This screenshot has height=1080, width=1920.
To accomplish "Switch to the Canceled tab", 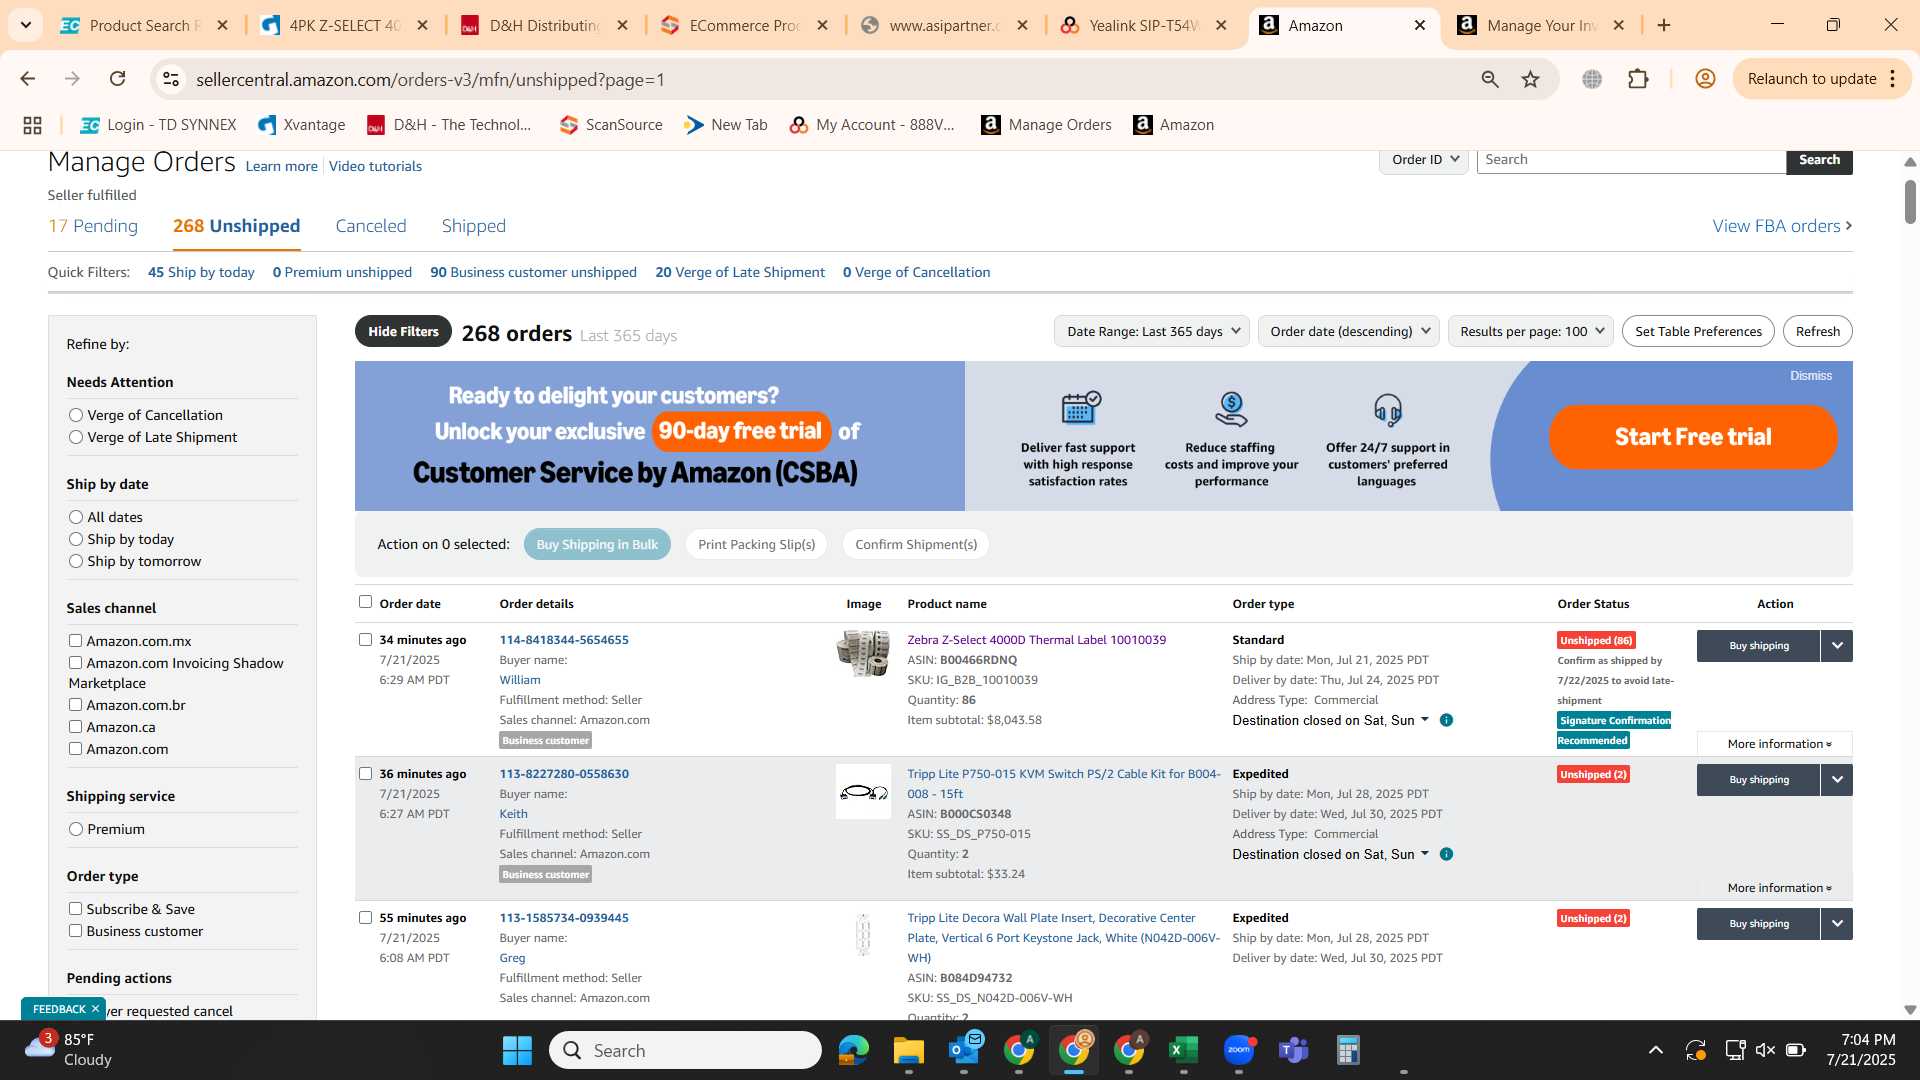I will [x=371, y=226].
